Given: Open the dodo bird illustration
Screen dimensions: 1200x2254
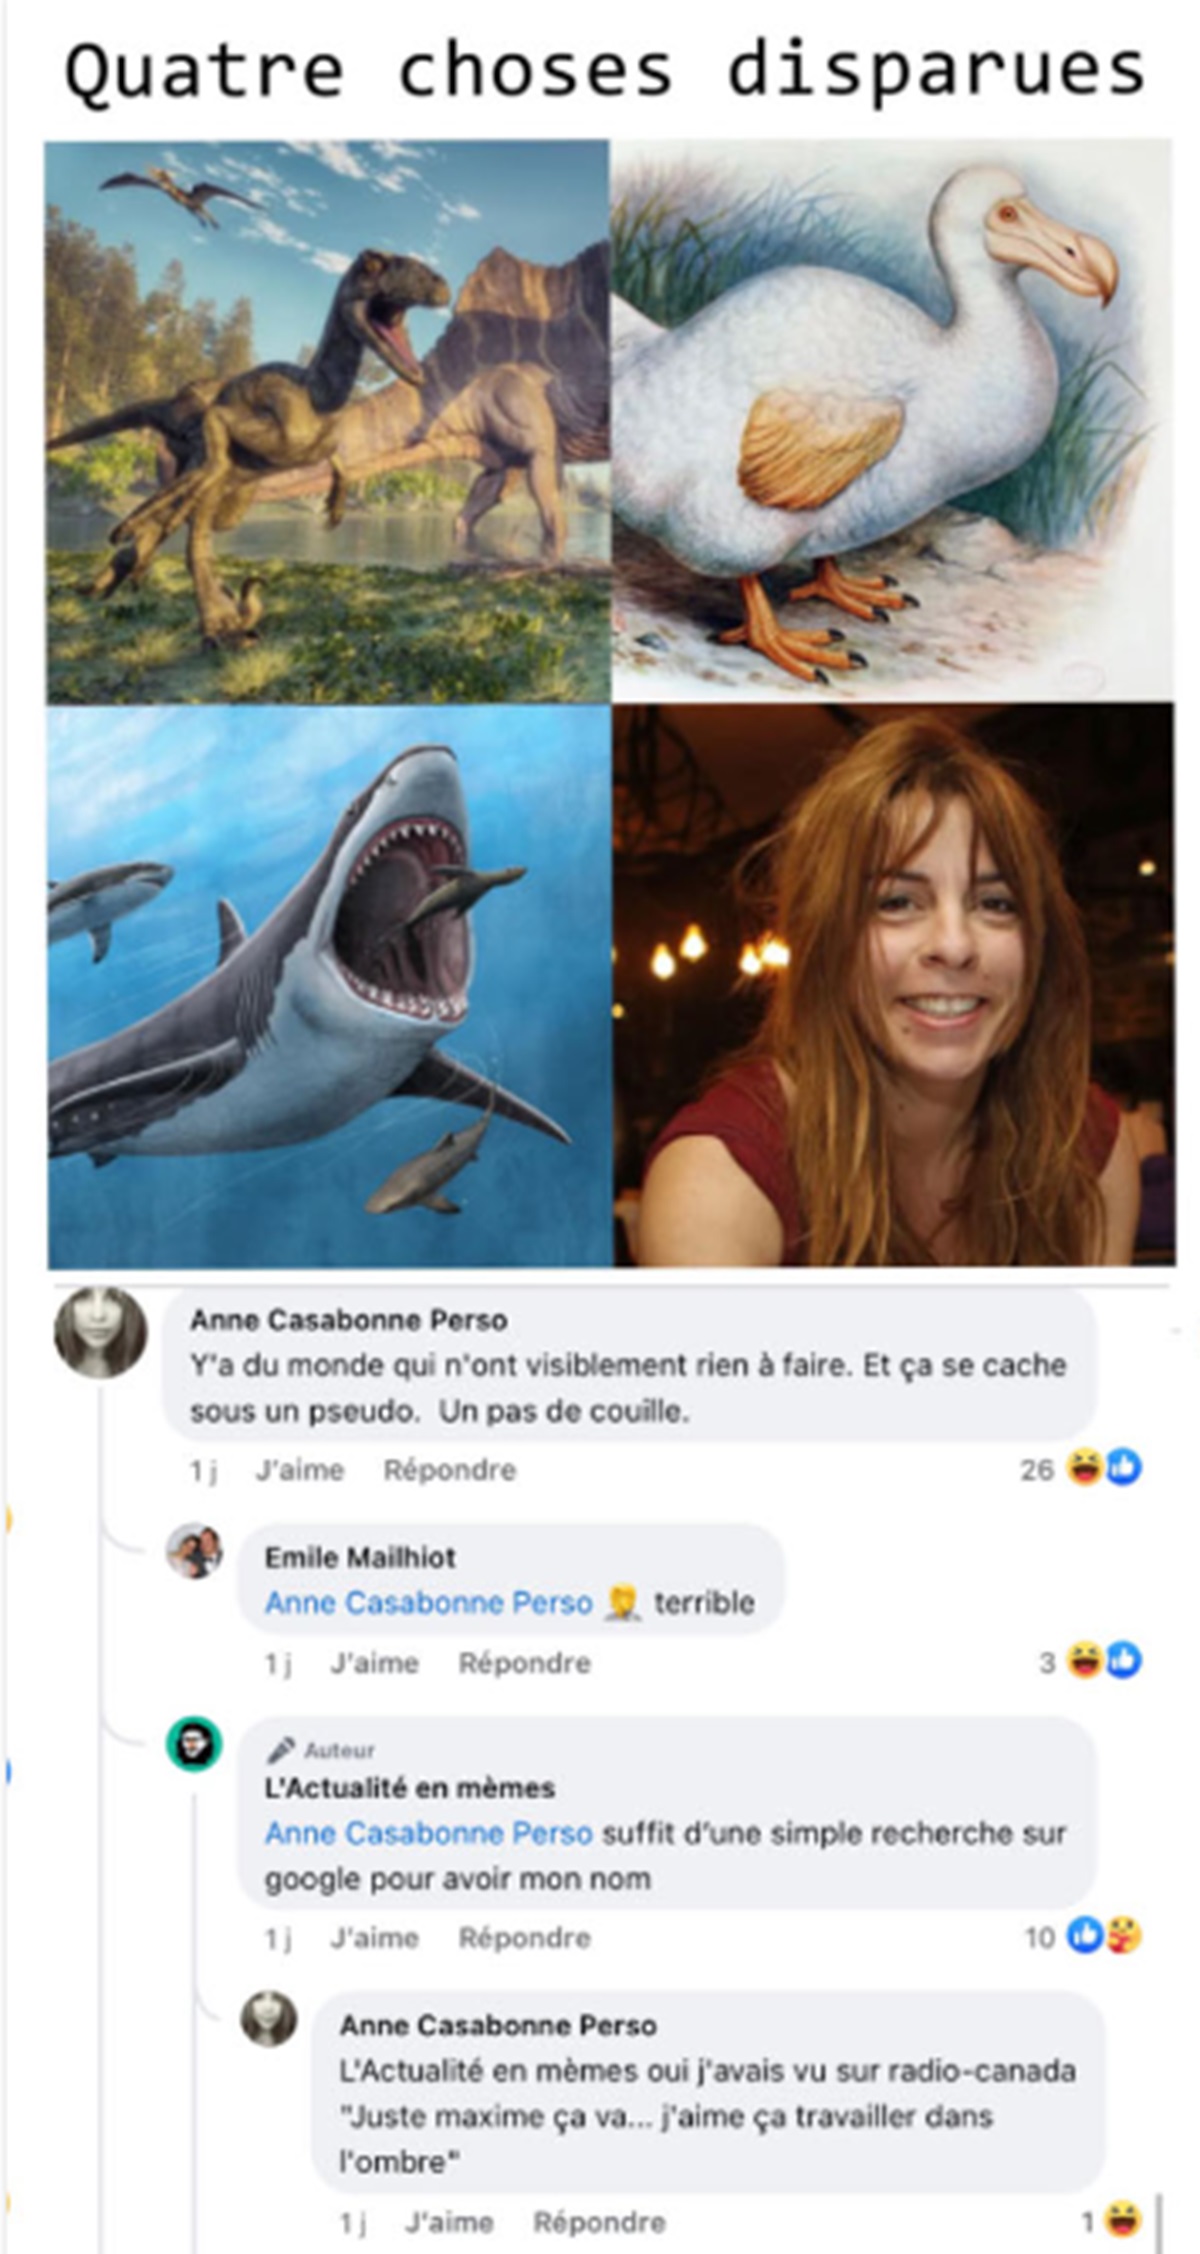Looking at the screenshot, I should pos(891,420).
